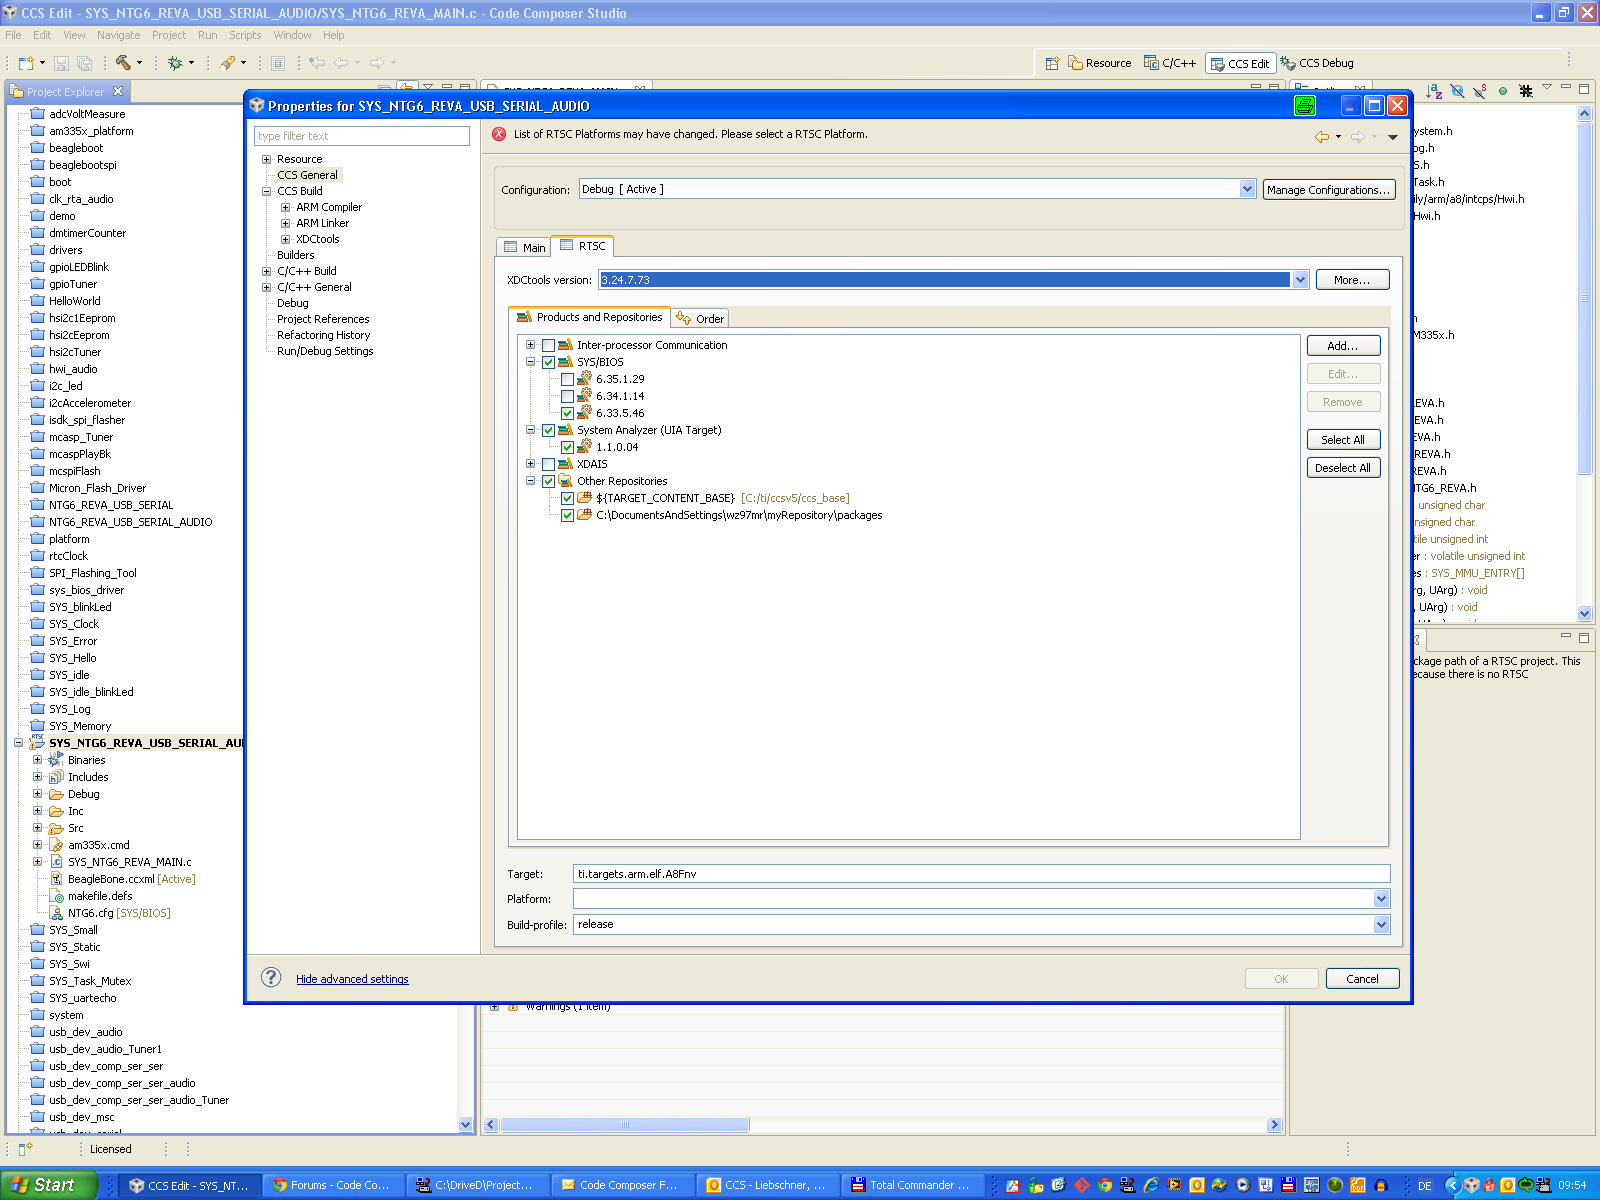
Task: Open the File menu
Action: [x=13, y=35]
